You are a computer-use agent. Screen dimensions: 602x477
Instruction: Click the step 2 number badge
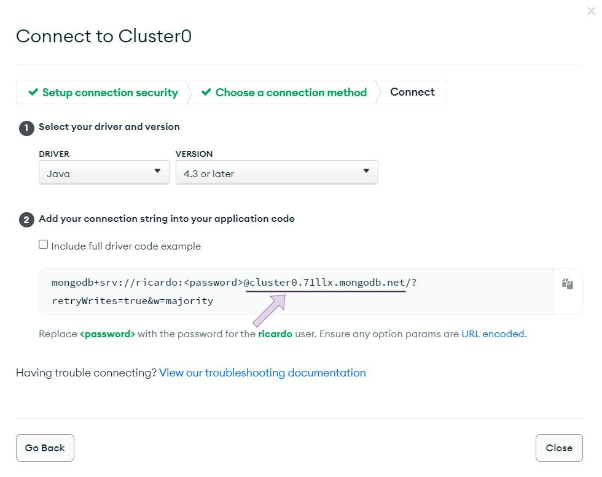27,219
